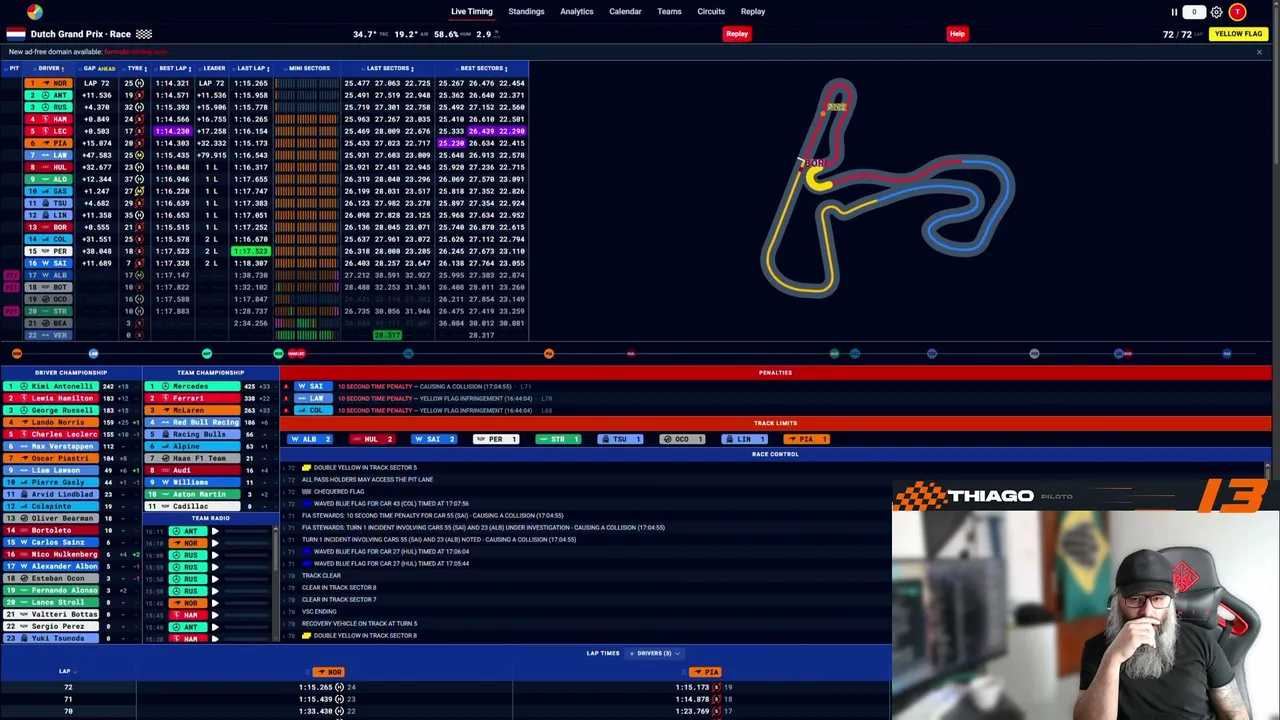The height and width of the screenshot is (720, 1280).
Task: Play the 15:40 ANT team radio clip
Action: click(215, 627)
